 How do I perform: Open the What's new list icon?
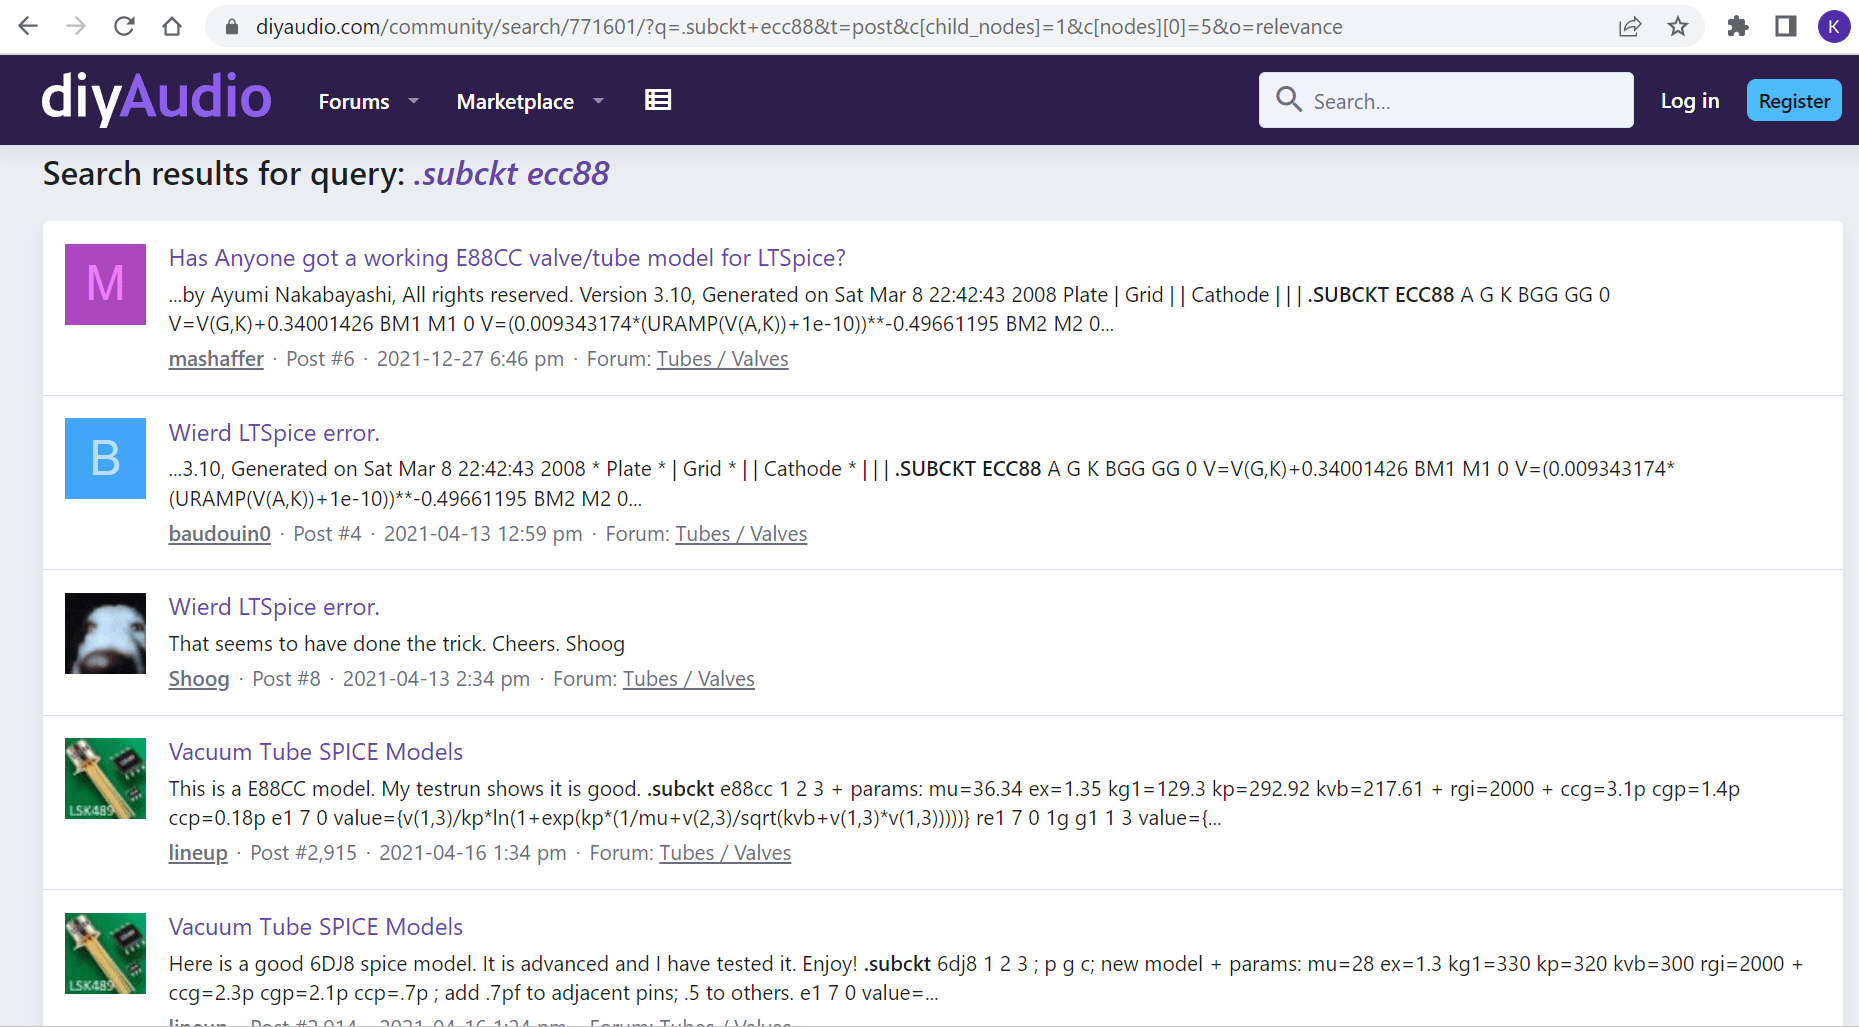point(658,100)
